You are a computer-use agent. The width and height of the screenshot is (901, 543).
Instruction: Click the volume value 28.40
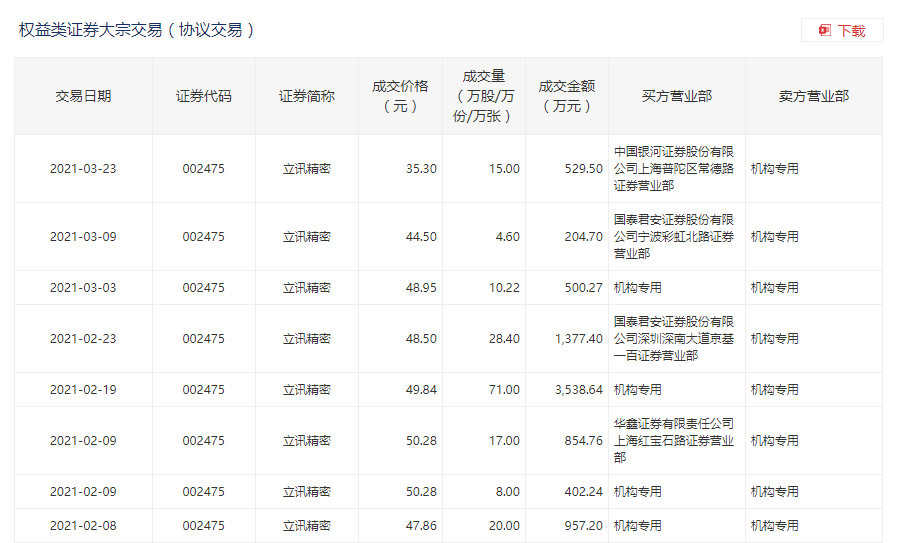point(505,339)
